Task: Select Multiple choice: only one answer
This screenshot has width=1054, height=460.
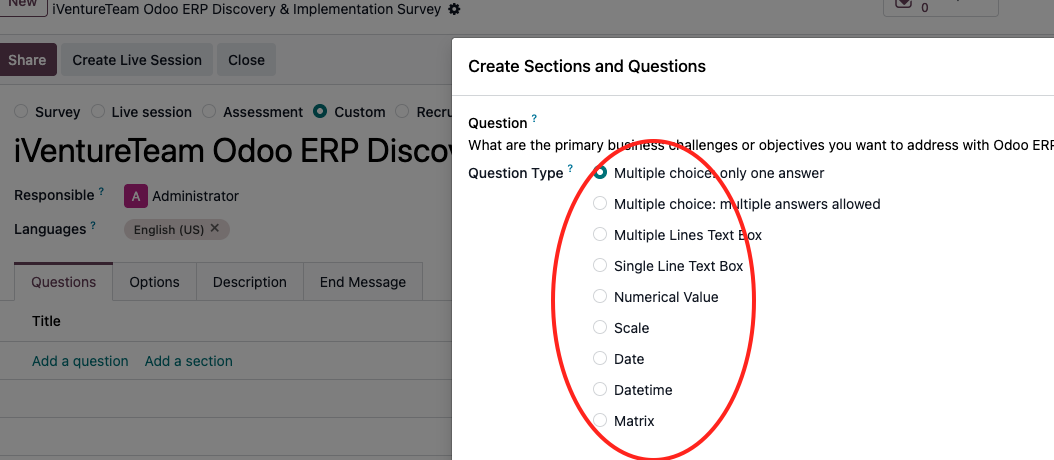Action: [x=600, y=173]
